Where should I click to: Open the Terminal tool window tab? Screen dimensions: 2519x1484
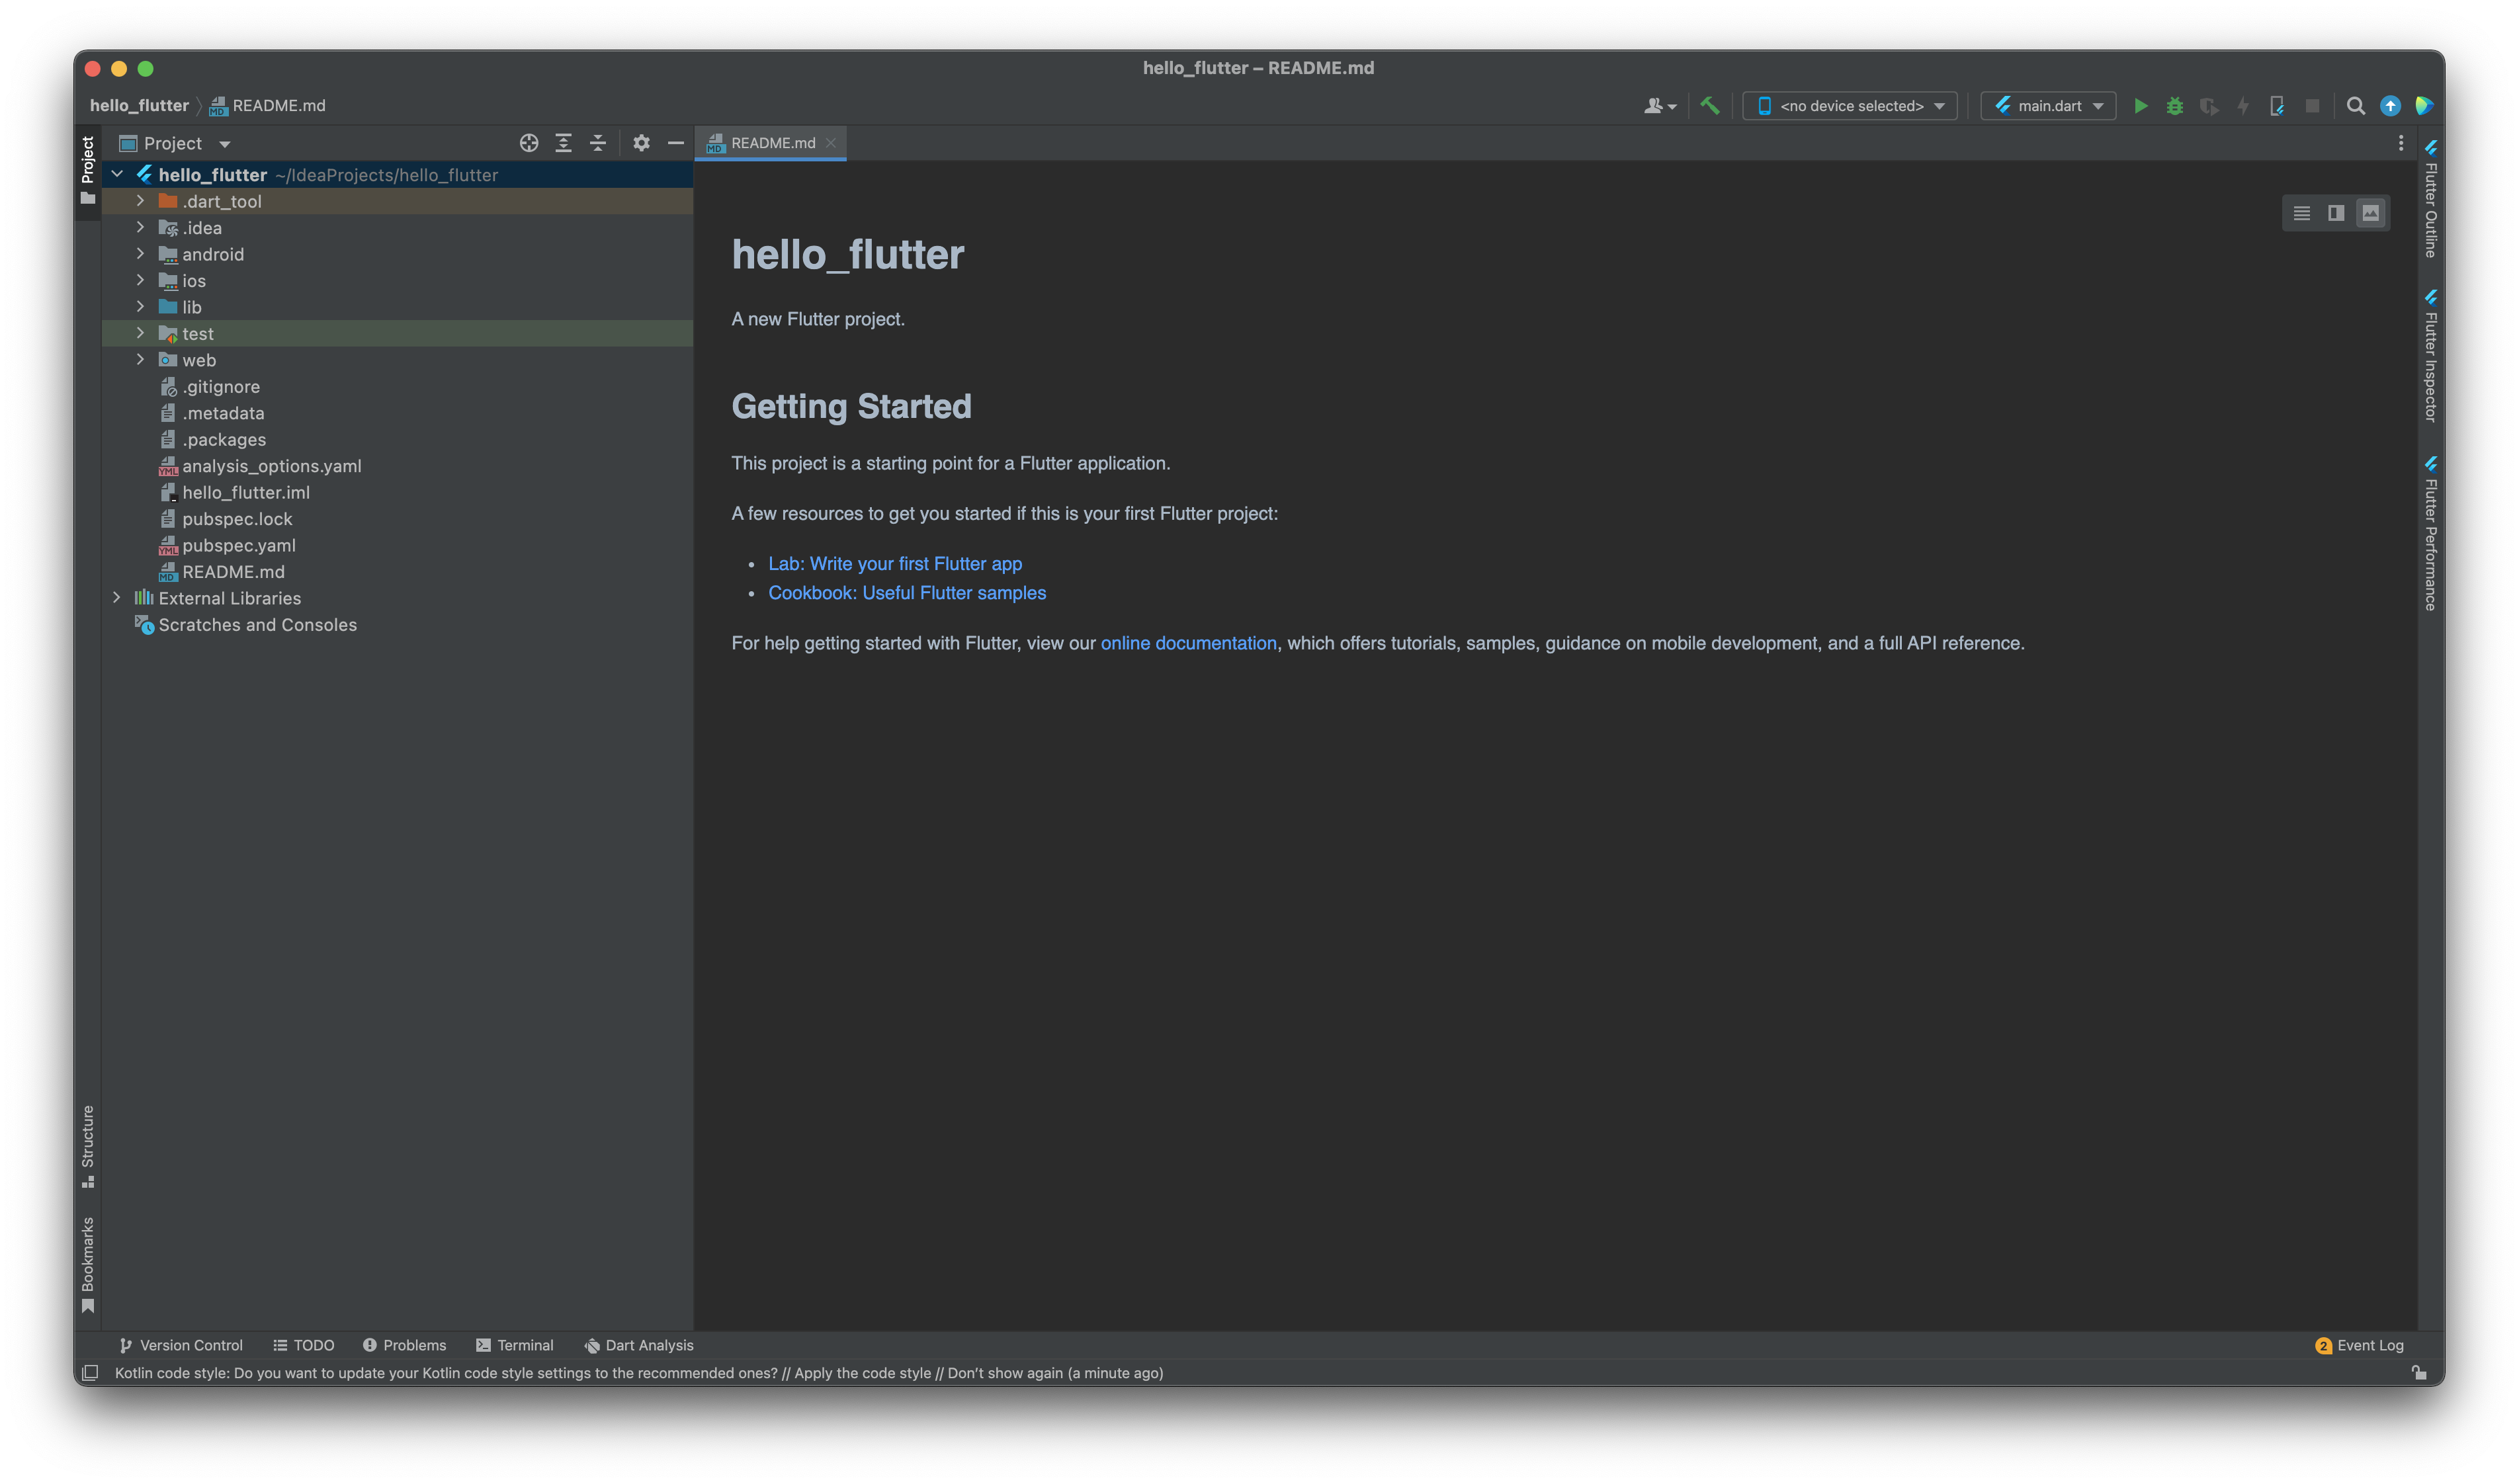click(x=514, y=1345)
